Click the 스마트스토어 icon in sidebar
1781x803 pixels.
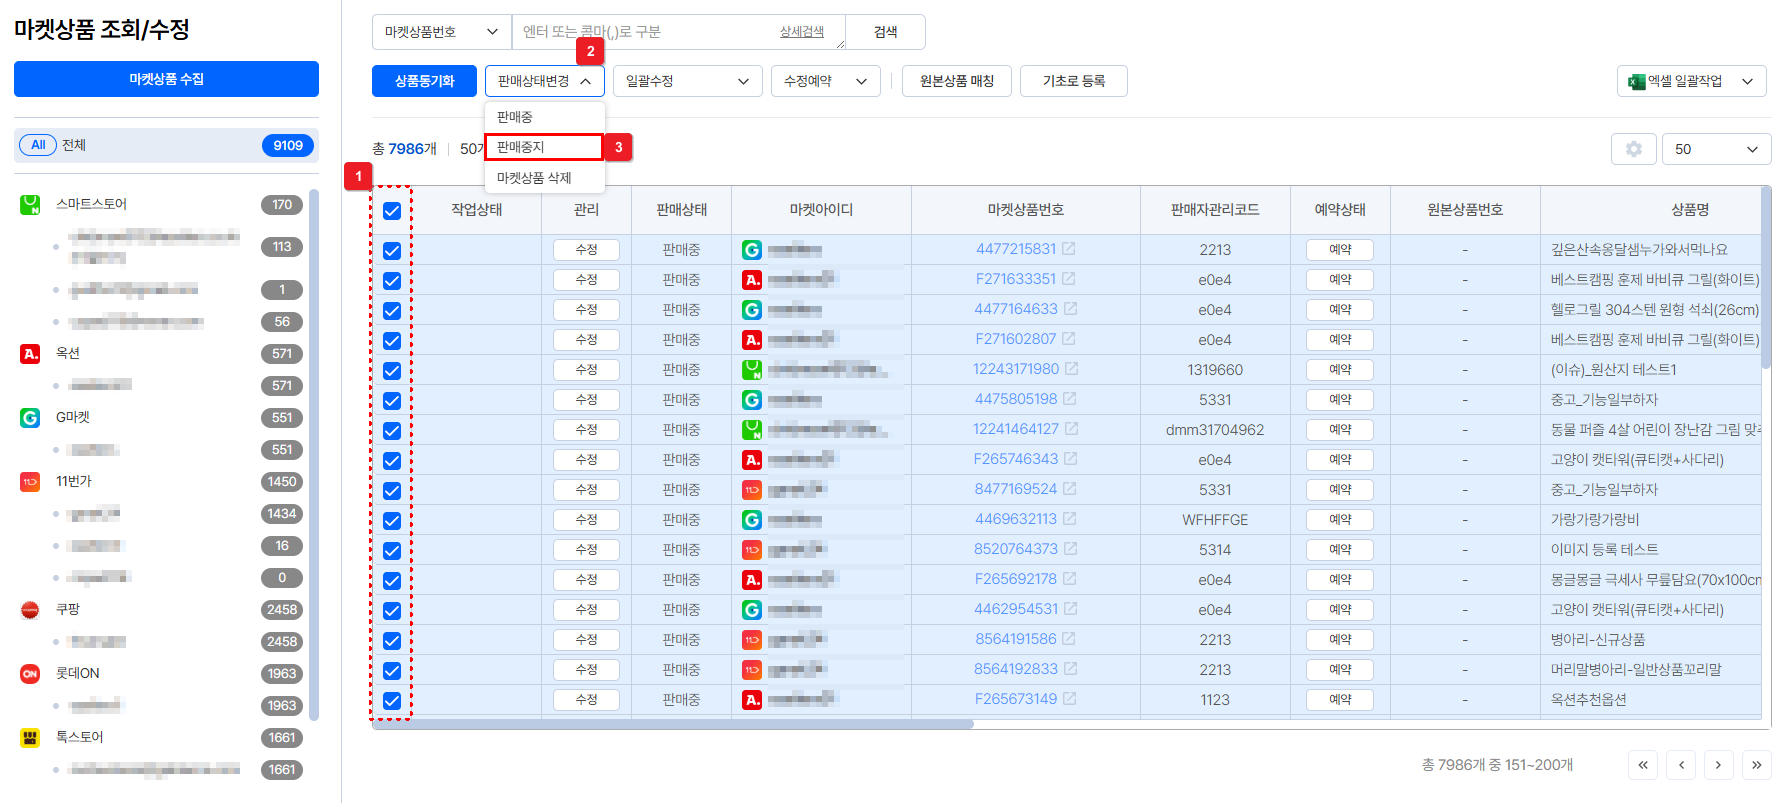pos(30,205)
